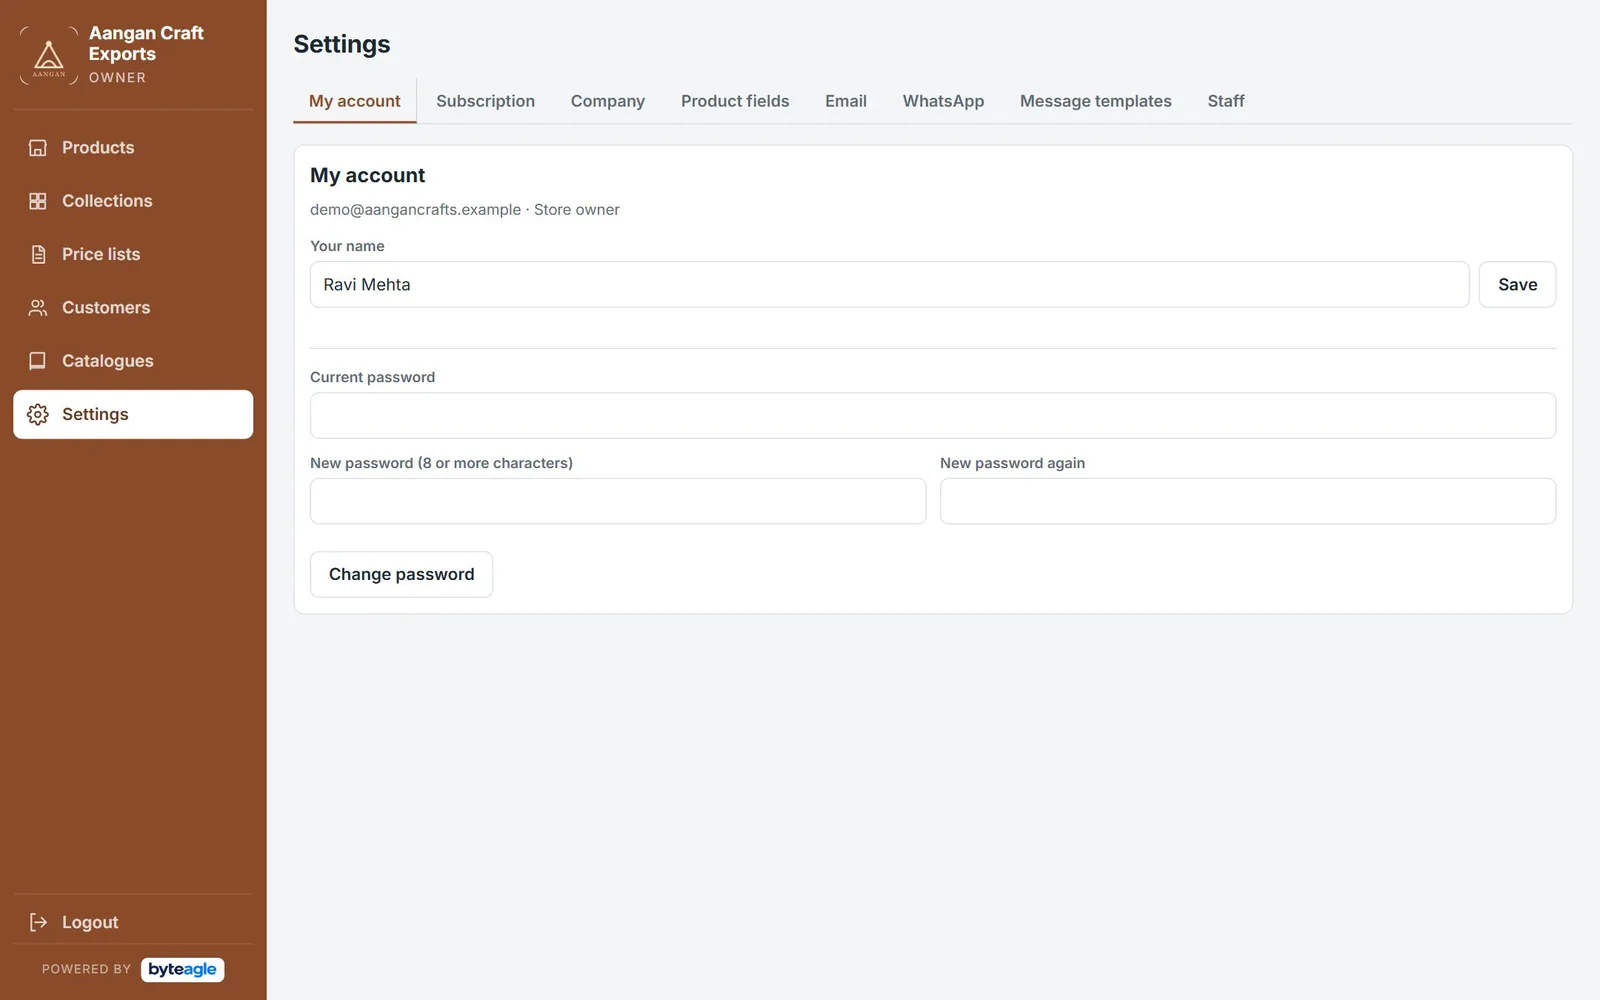The height and width of the screenshot is (1000, 1600).
Task: Click the Catalogues book icon
Action: [x=38, y=361]
